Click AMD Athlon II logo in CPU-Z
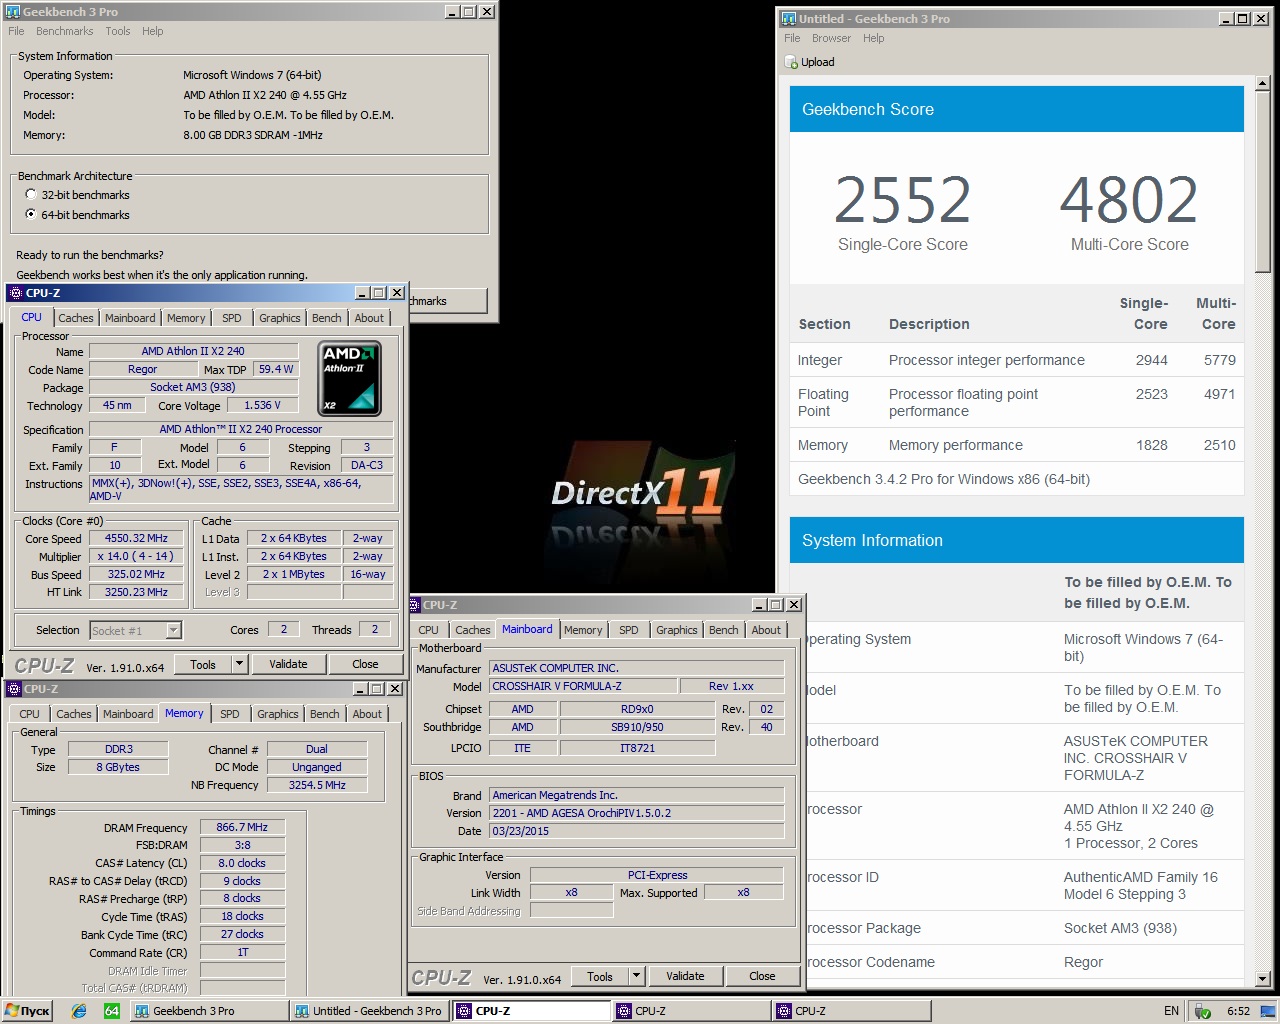This screenshot has width=1280, height=1024. (349, 379)
